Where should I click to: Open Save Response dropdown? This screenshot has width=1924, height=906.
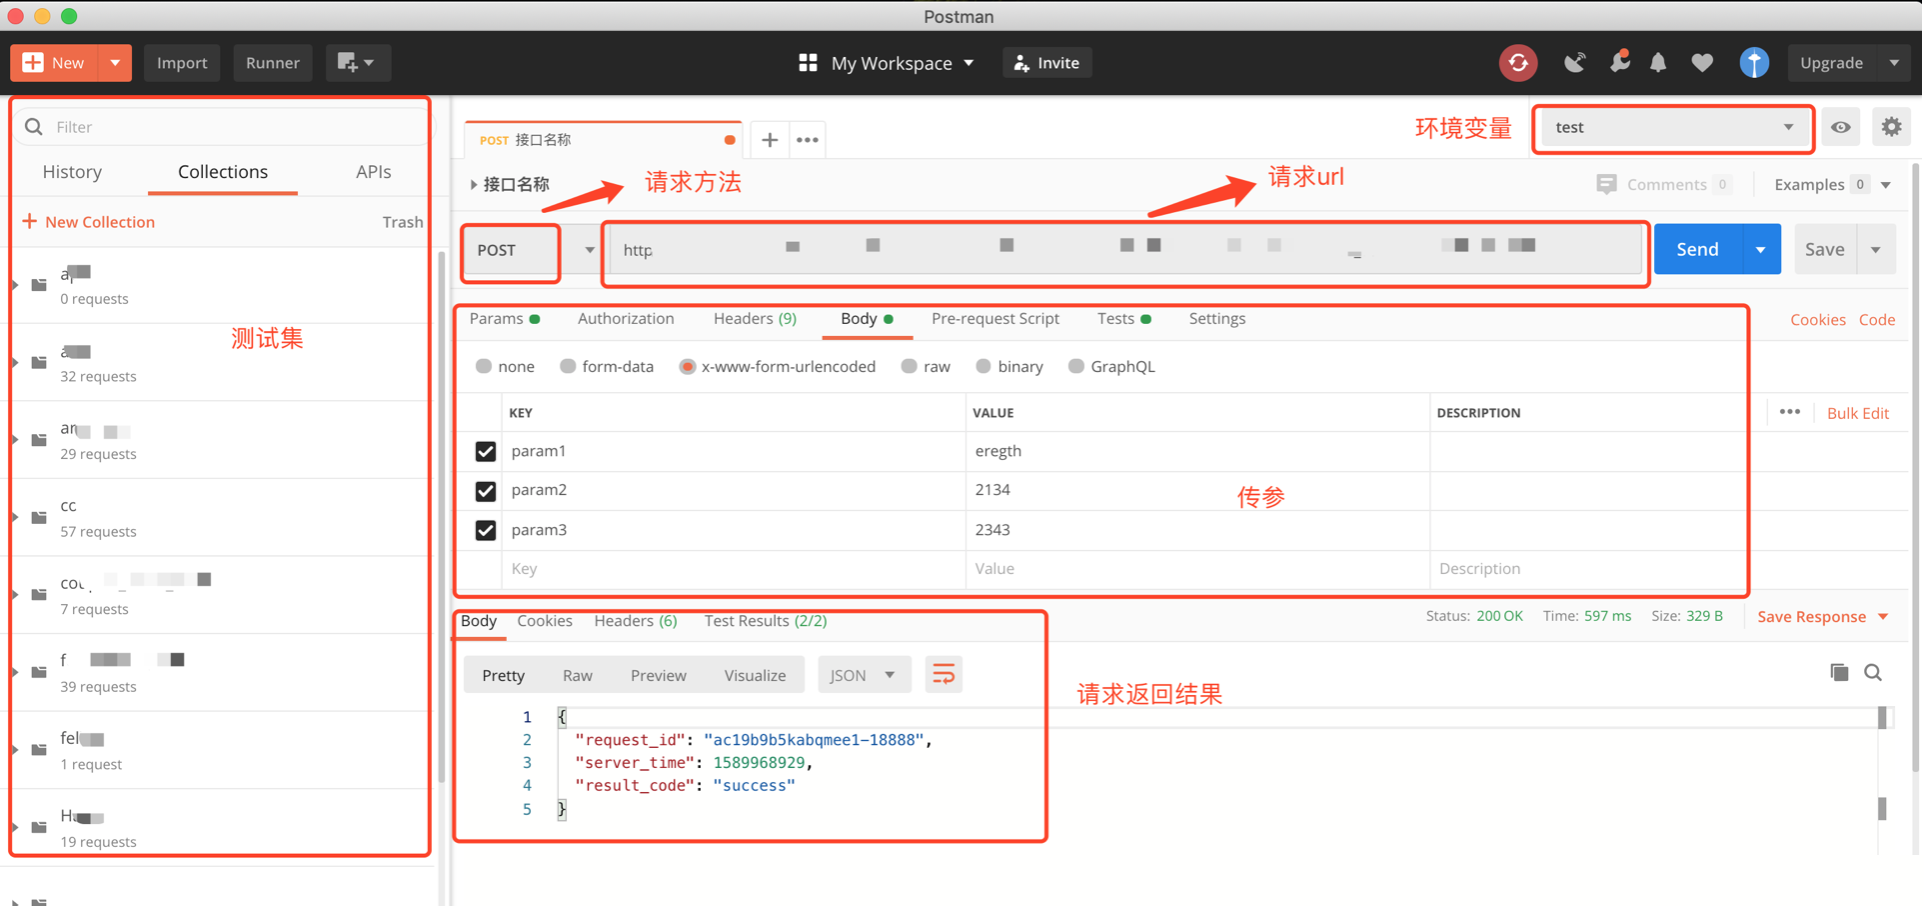[x=1822, y=616]
